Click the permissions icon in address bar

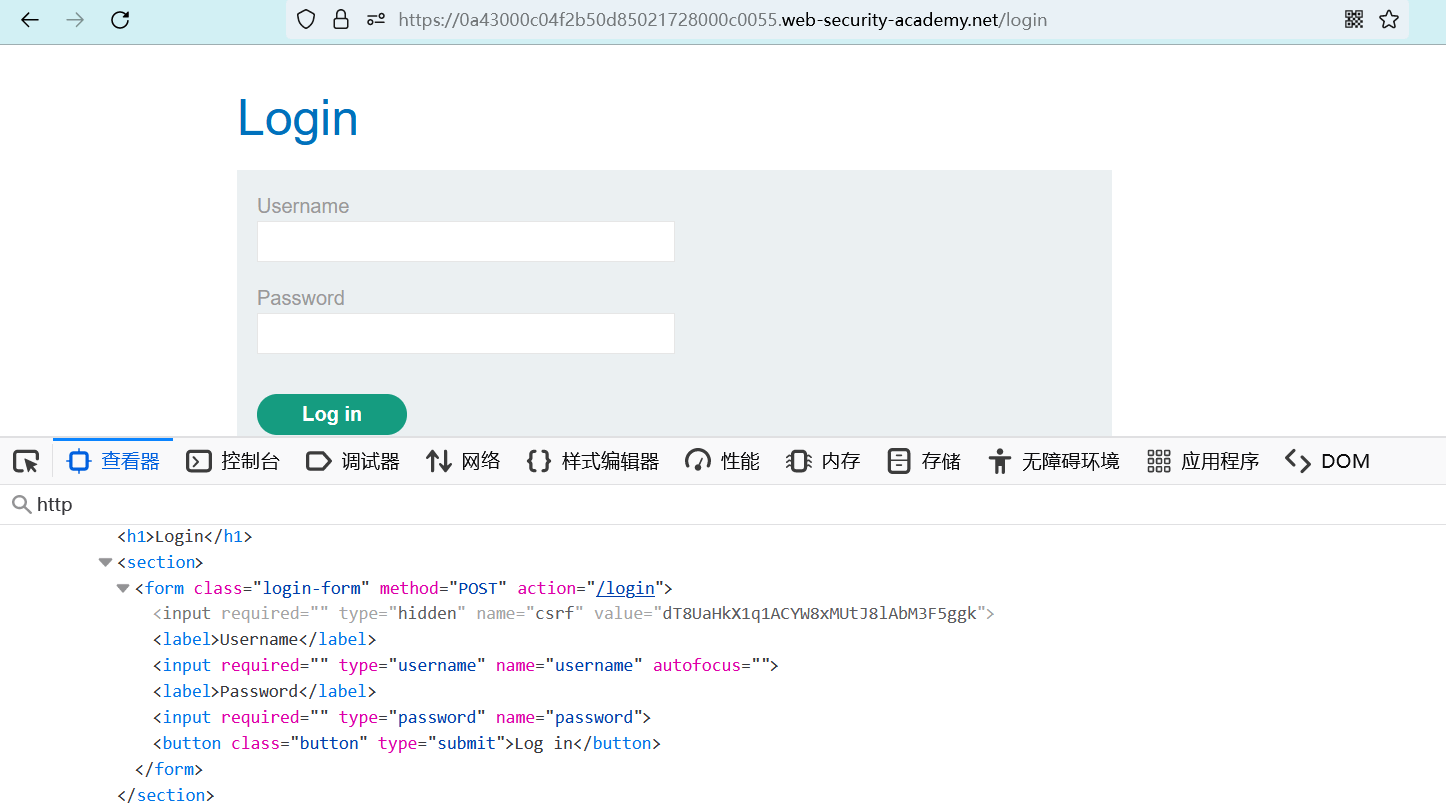pos(375,19)
